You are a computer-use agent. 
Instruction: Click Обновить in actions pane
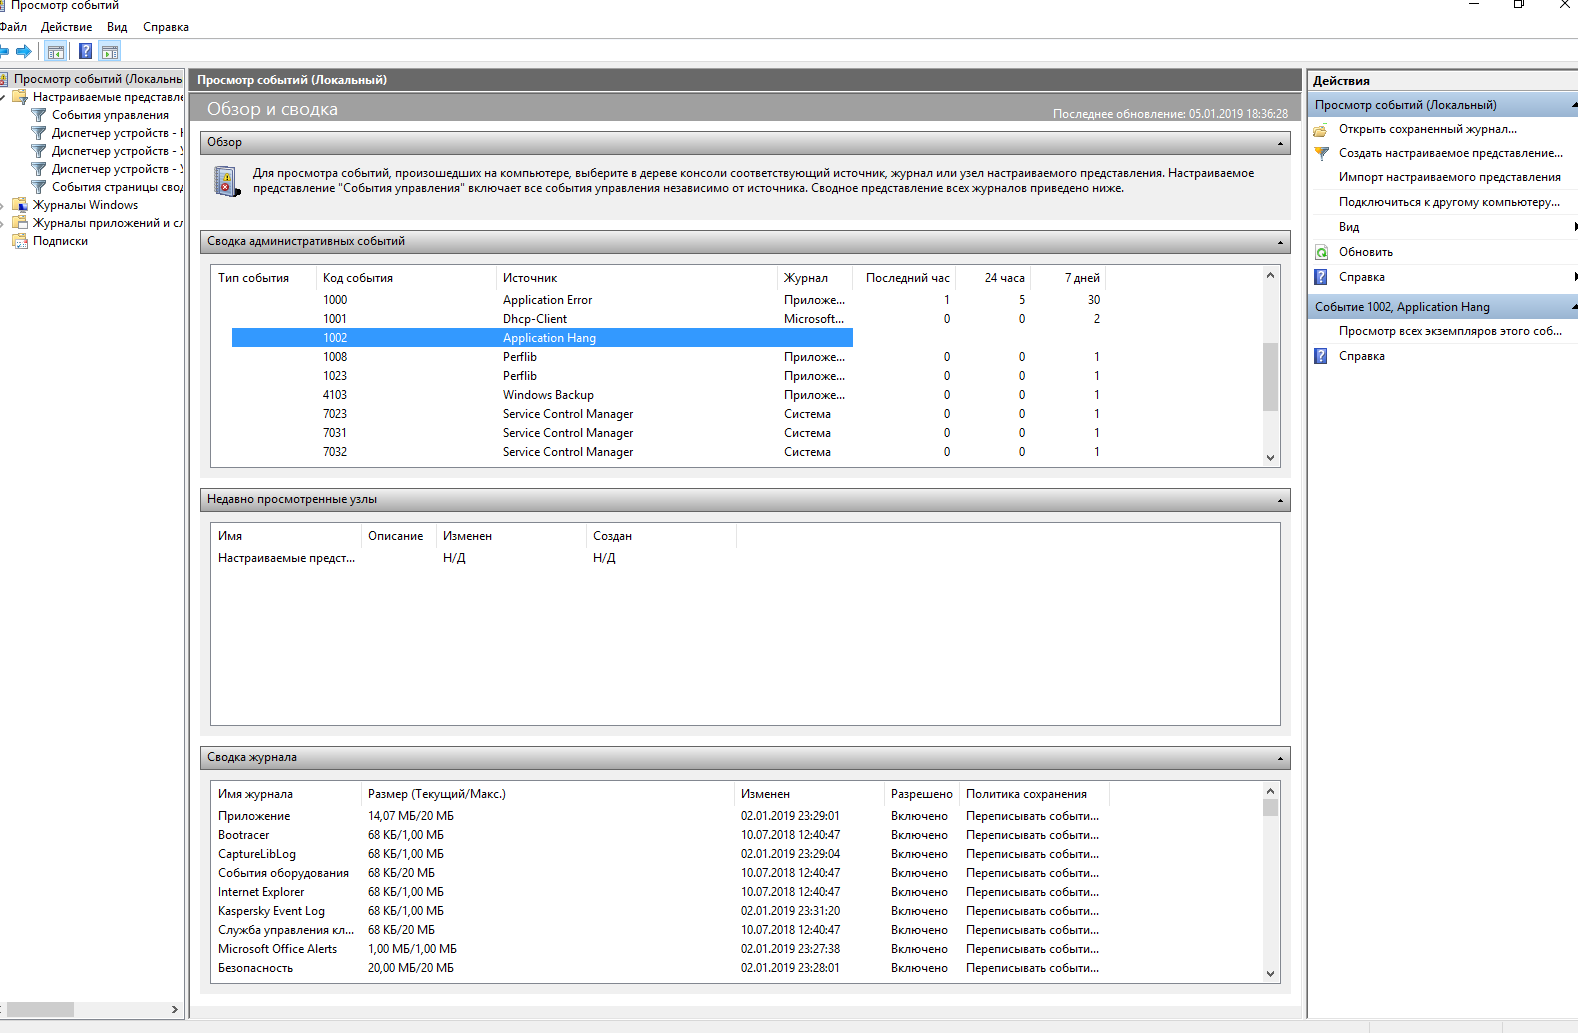[1366, 252]
